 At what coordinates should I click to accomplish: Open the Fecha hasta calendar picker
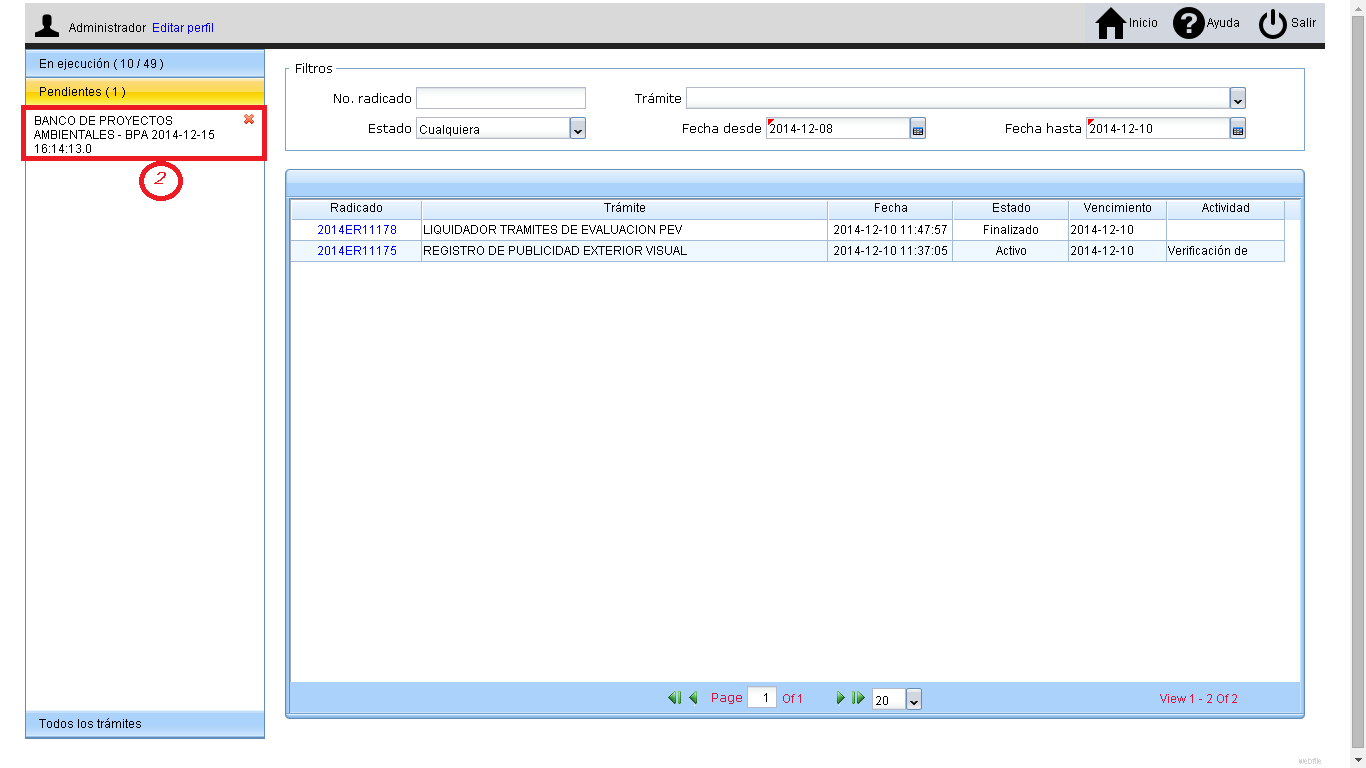(1238, 129)
